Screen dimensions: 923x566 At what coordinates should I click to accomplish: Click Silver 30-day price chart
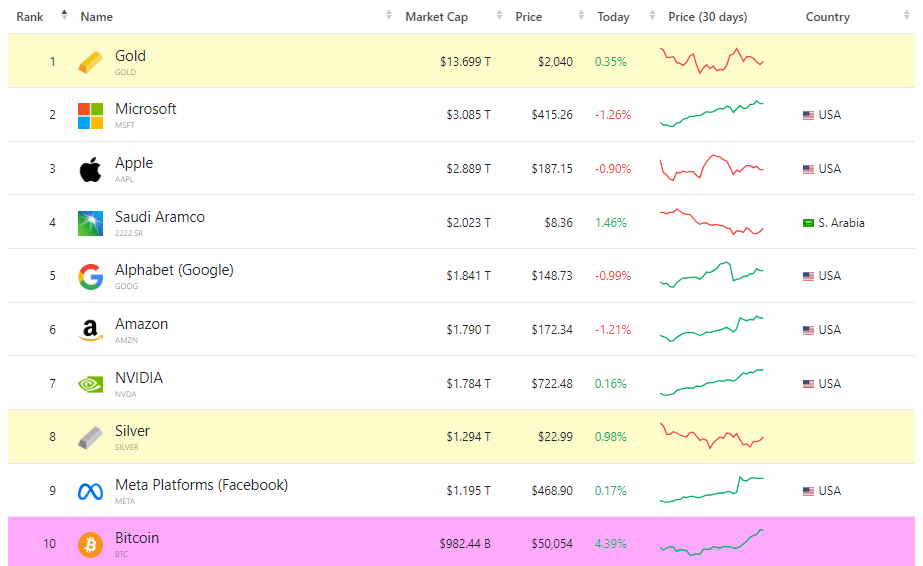tap(712, 436)
